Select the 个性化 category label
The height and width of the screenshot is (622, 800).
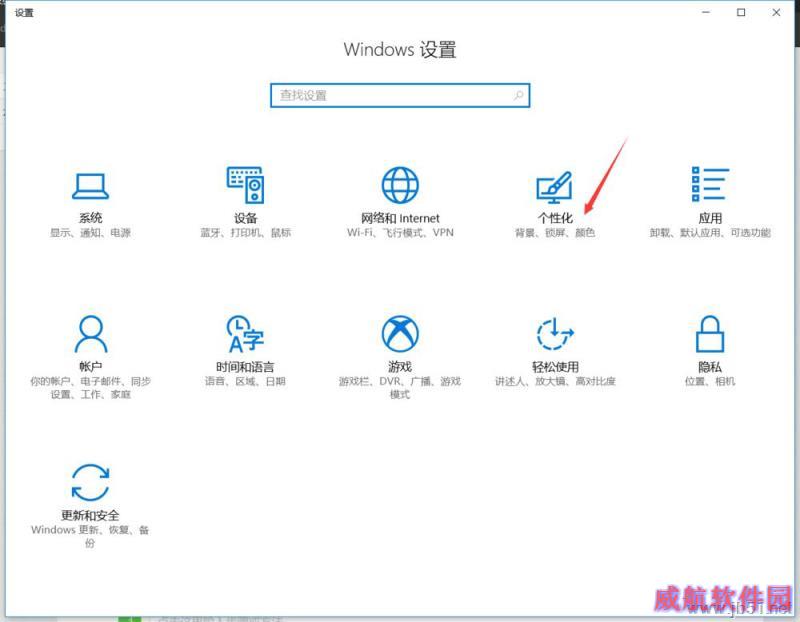tap(555, 218)
